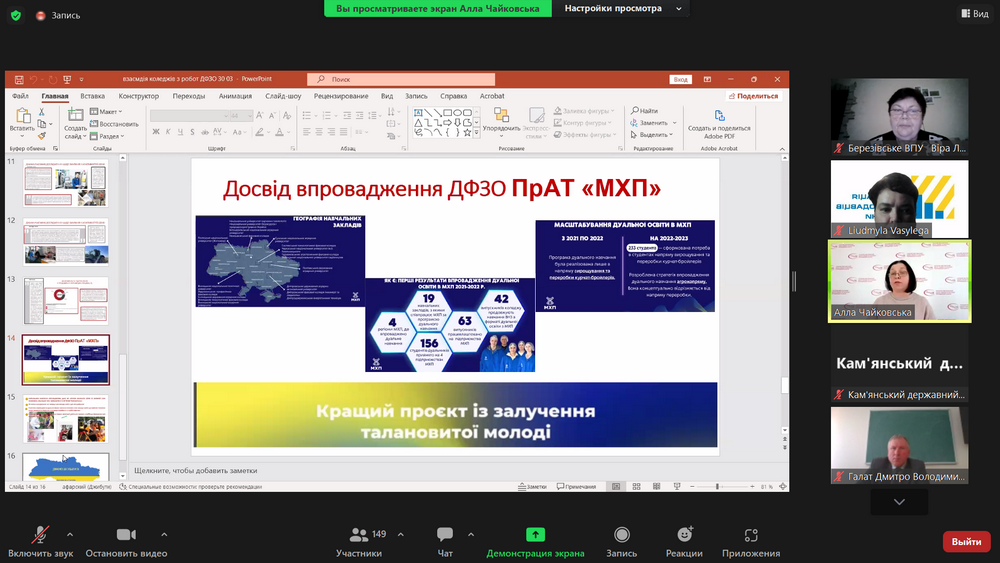
Task: Toggle underline Ч formatting
Action: coord(180,132)
